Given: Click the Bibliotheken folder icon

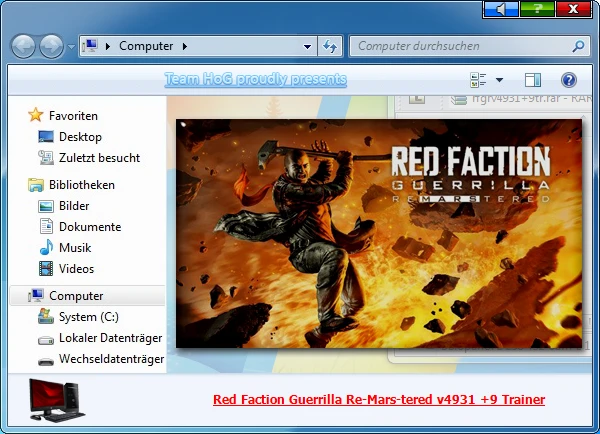Looking at the screenshot, I should click(36, 185).
